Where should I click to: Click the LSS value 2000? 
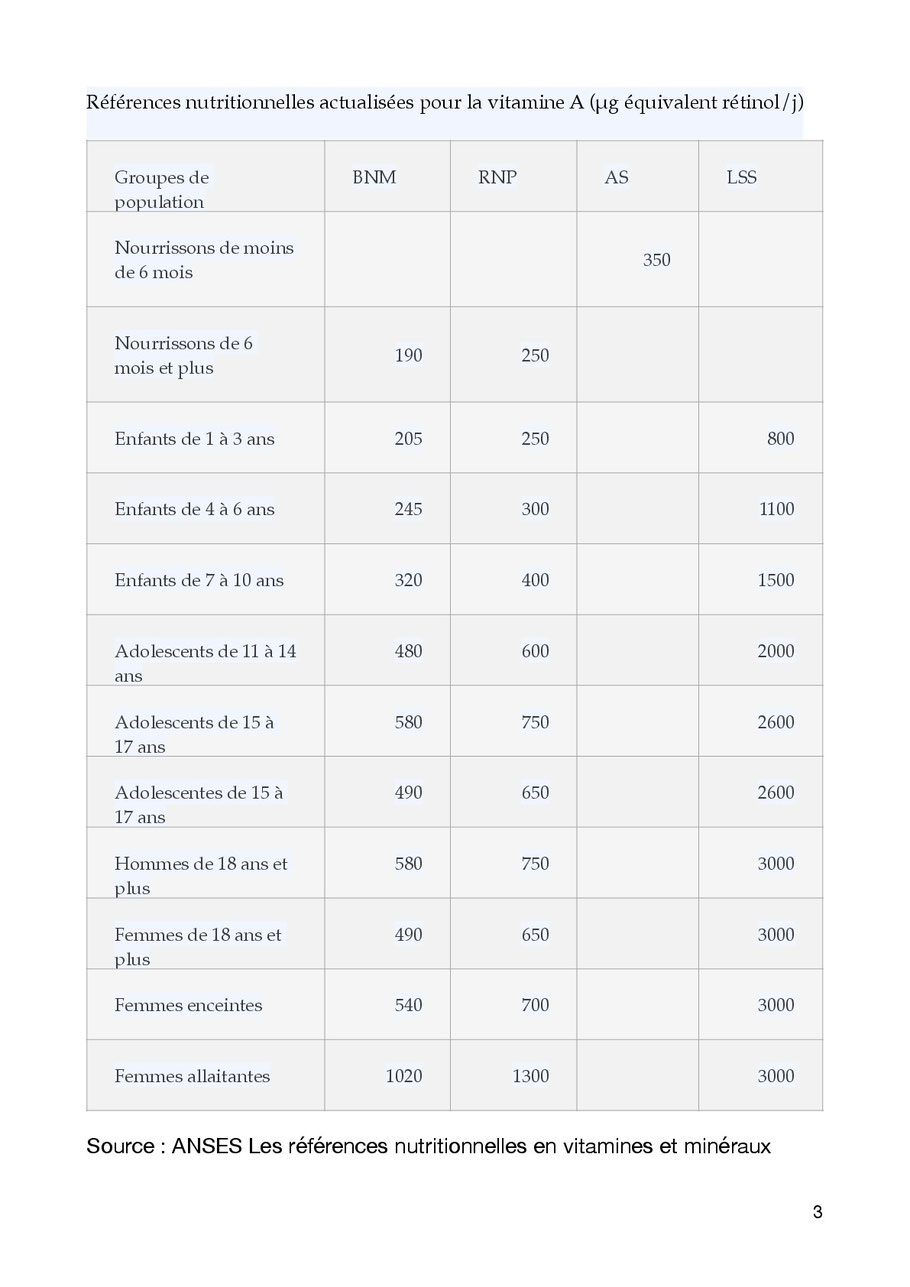coord(776,651)
